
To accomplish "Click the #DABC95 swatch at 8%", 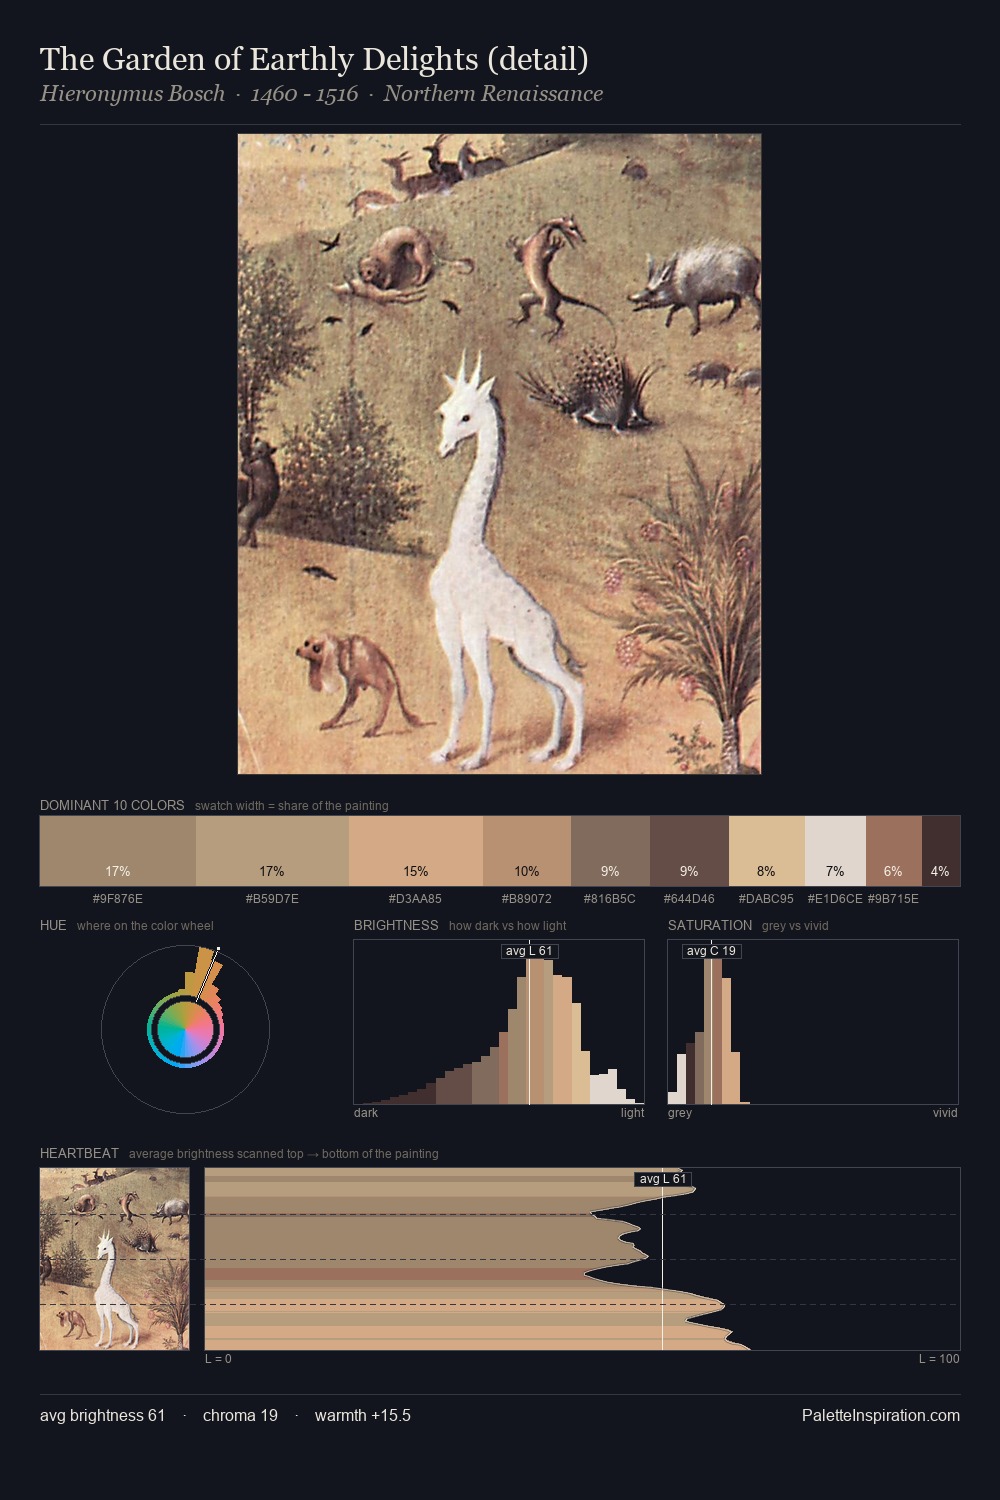I will click(x=767, y=851).
